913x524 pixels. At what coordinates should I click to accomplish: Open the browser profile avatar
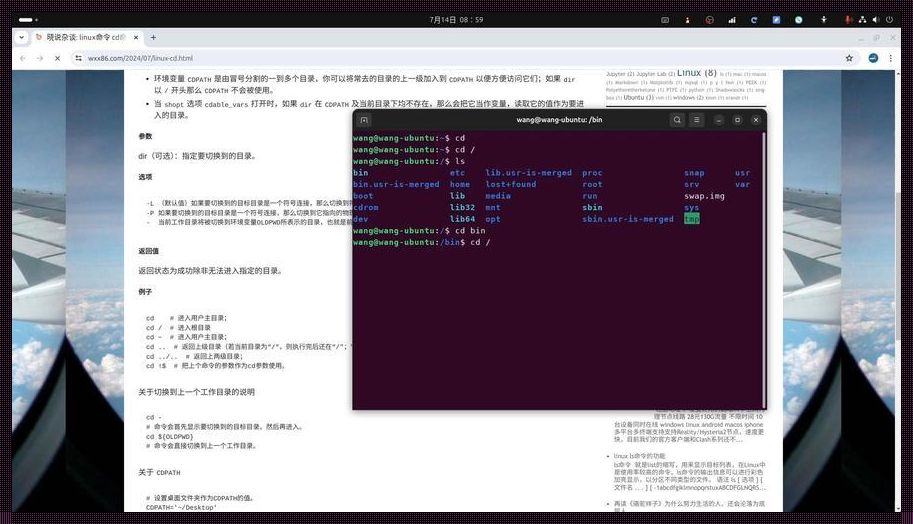[873, 58]
